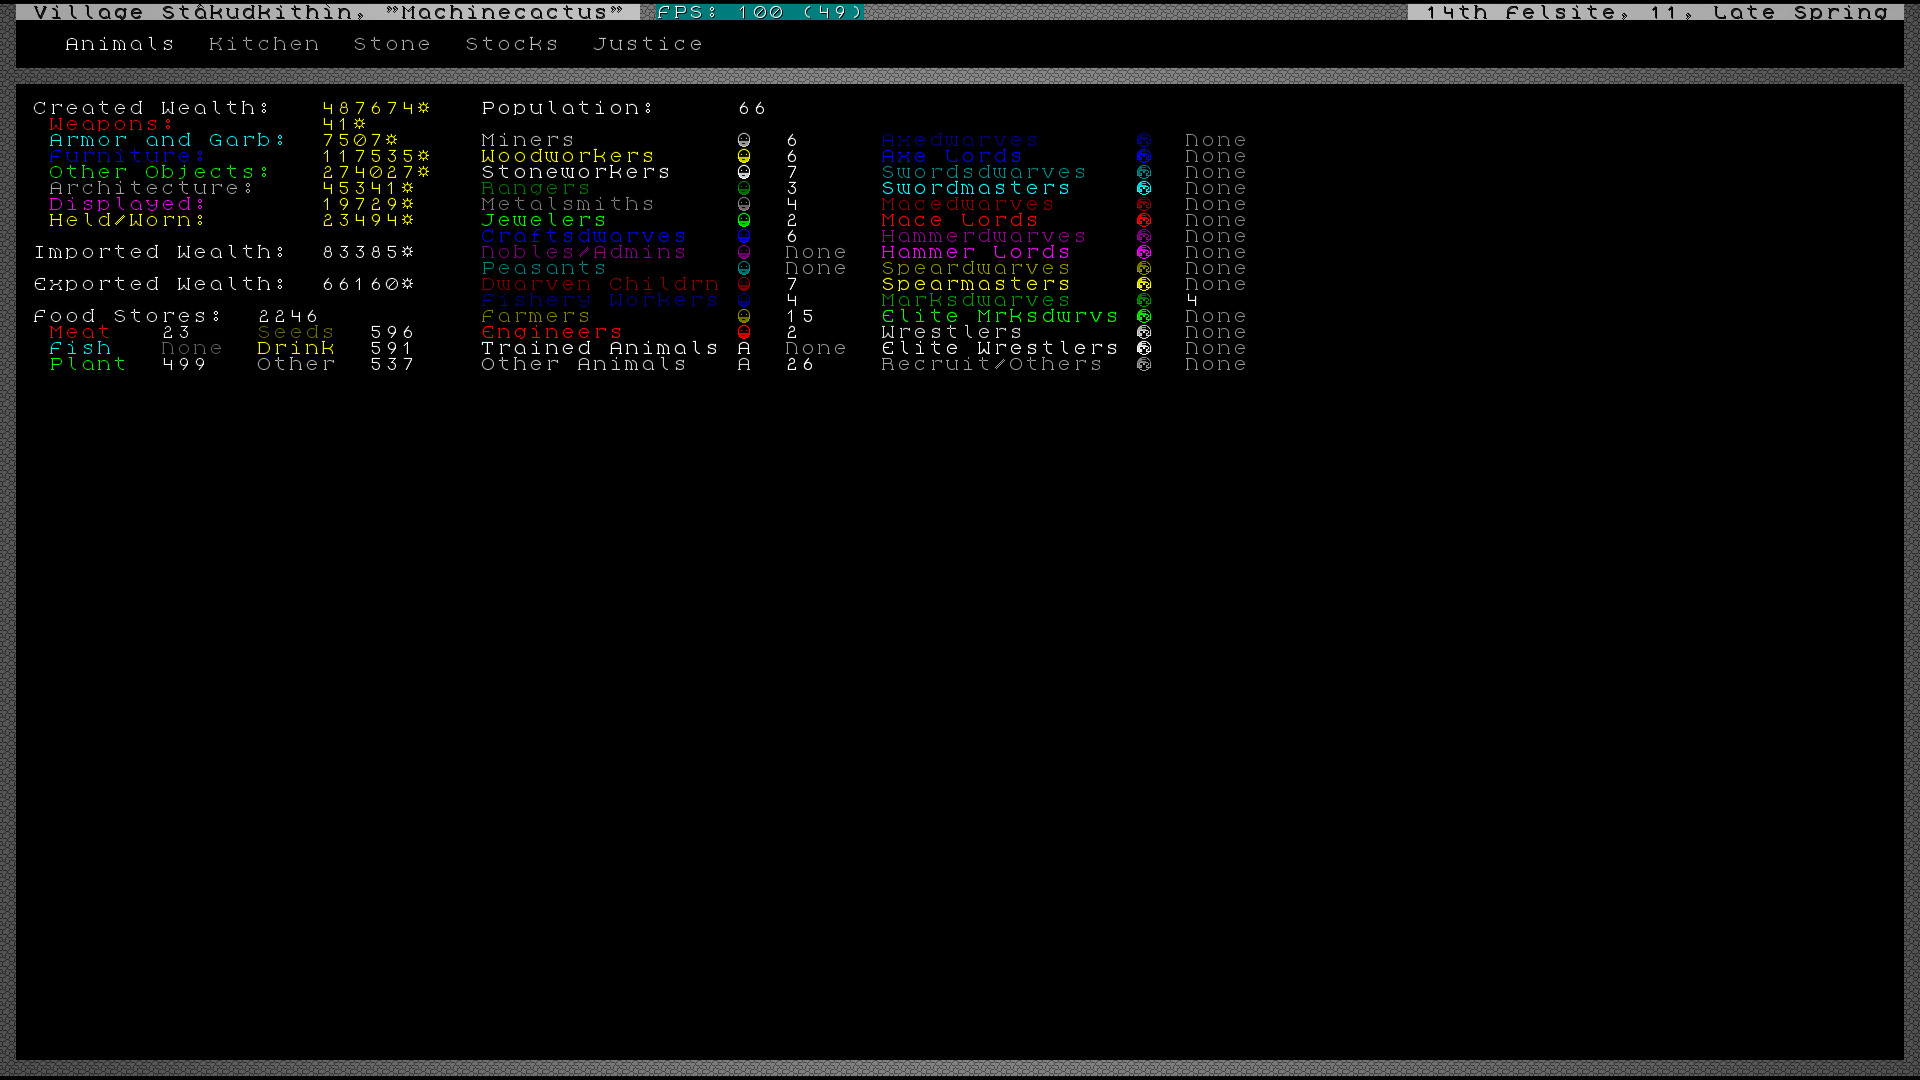Click the green Plant food label
This screenshot has width=1920, height=1080.
pyautogui.click(x=88, y=364)
